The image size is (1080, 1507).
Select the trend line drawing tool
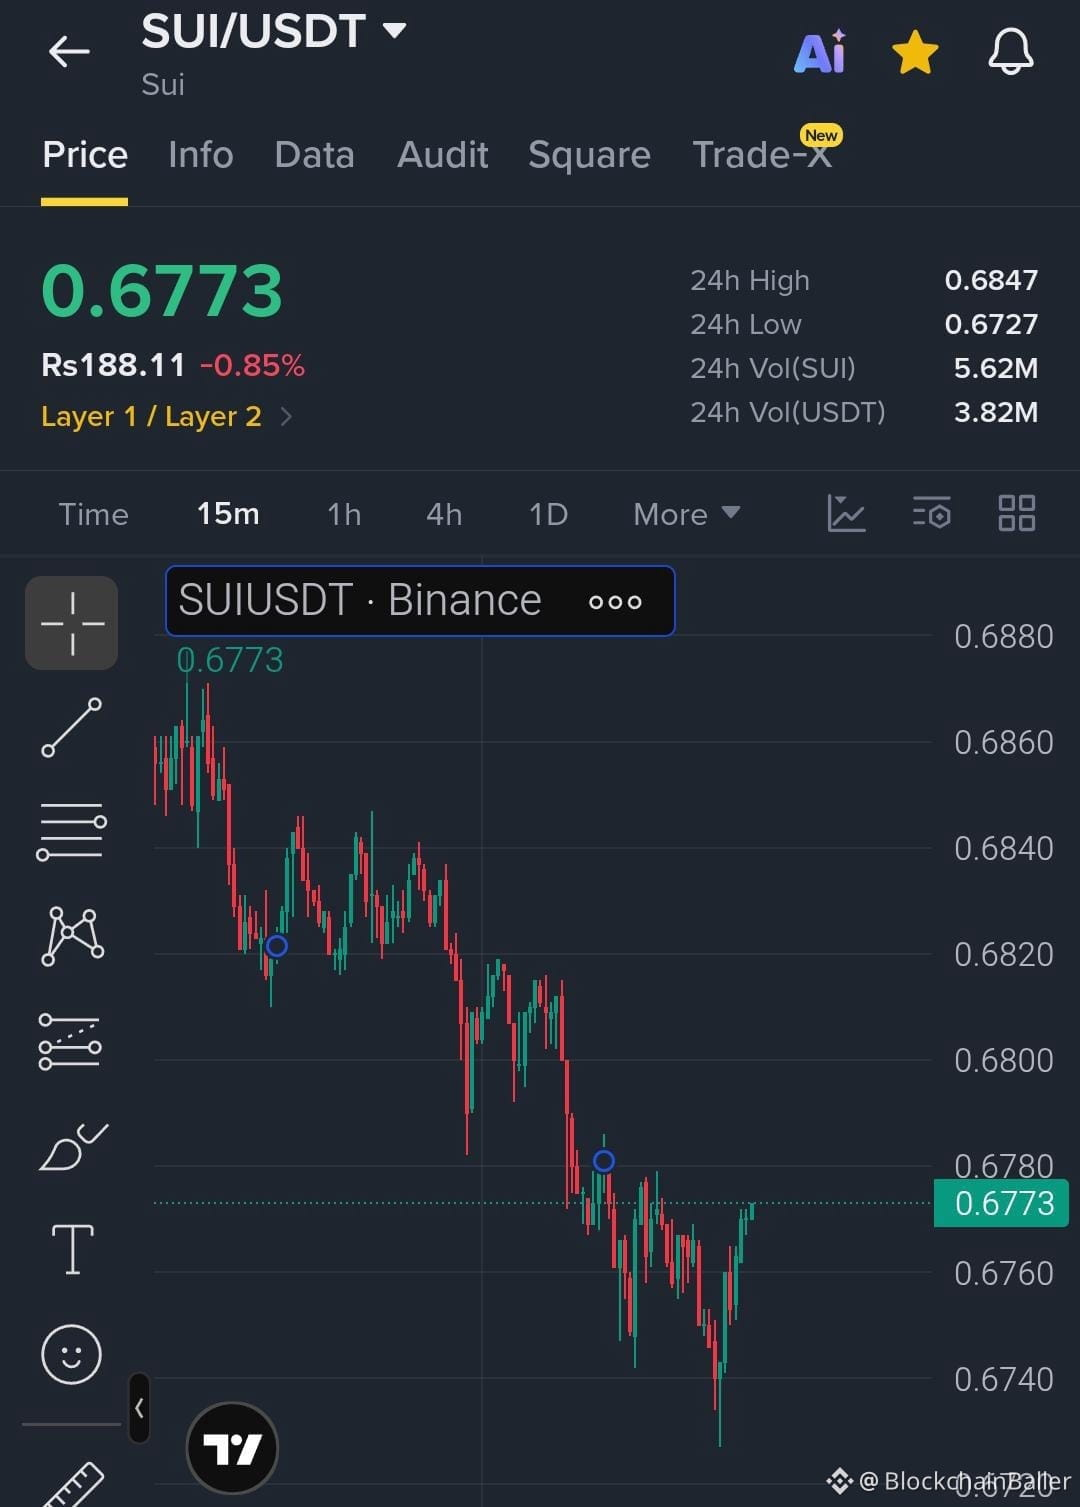pos(72,727)
